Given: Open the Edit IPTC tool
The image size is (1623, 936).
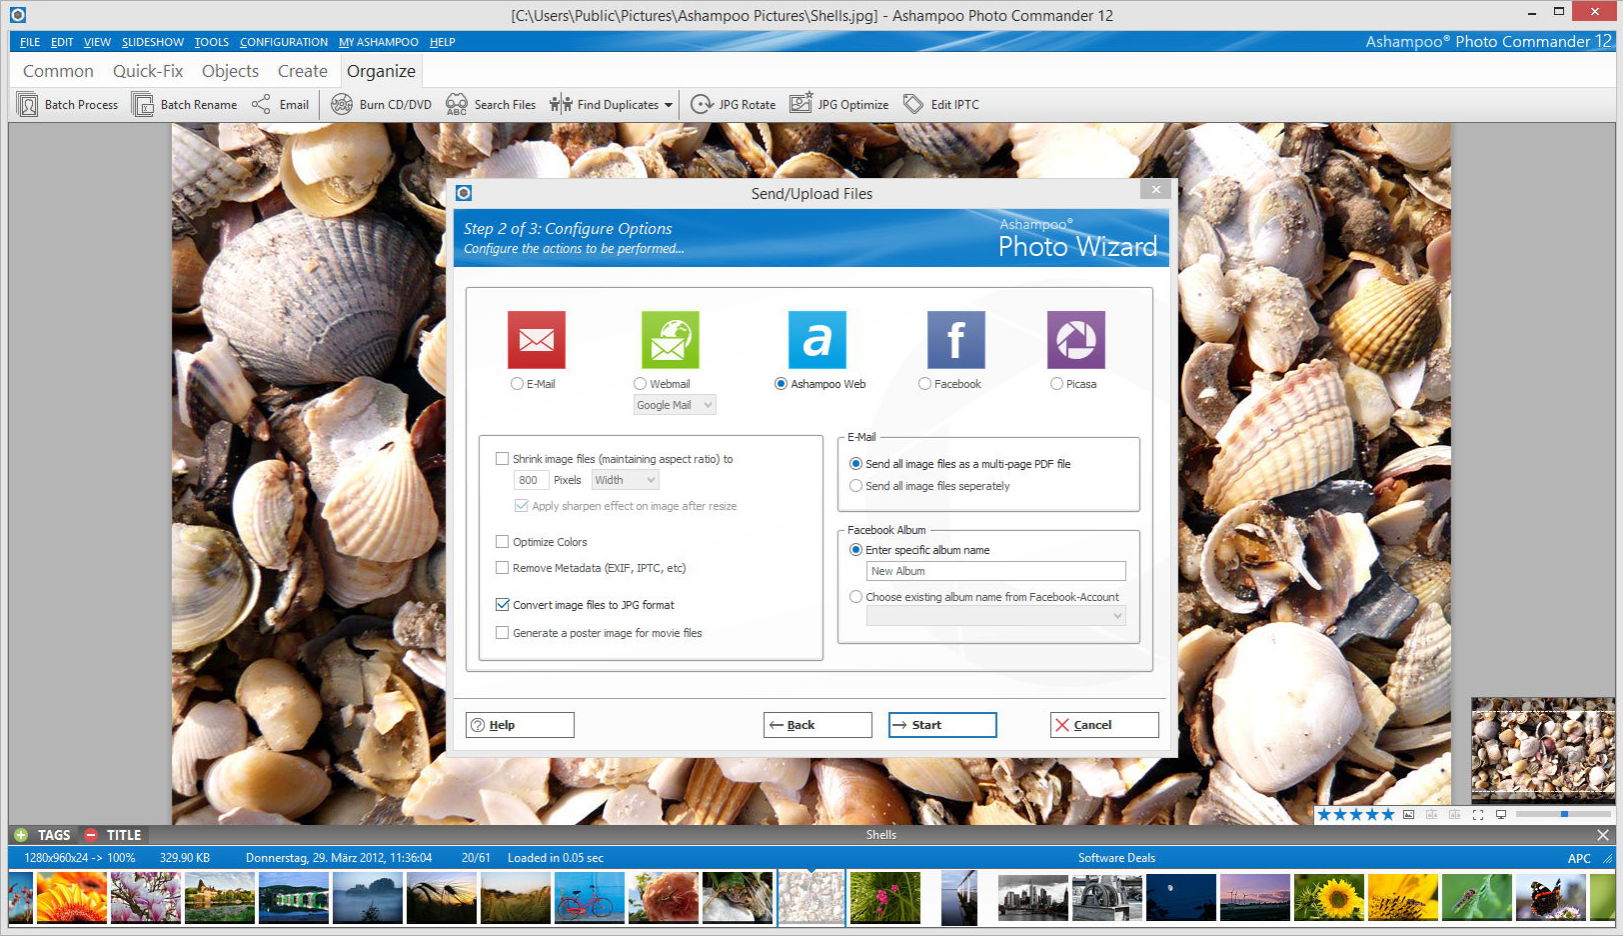Looking at the screenshot, I should [940, 105].
